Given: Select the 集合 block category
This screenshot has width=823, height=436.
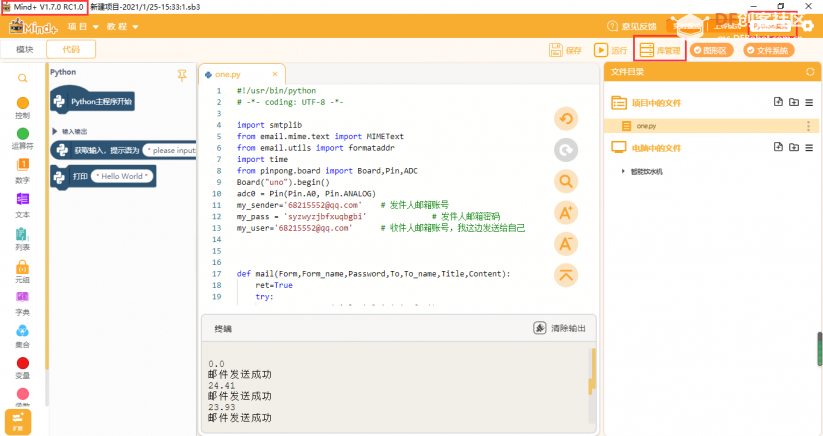Looking at the screenshot, I should pos(23,336).
